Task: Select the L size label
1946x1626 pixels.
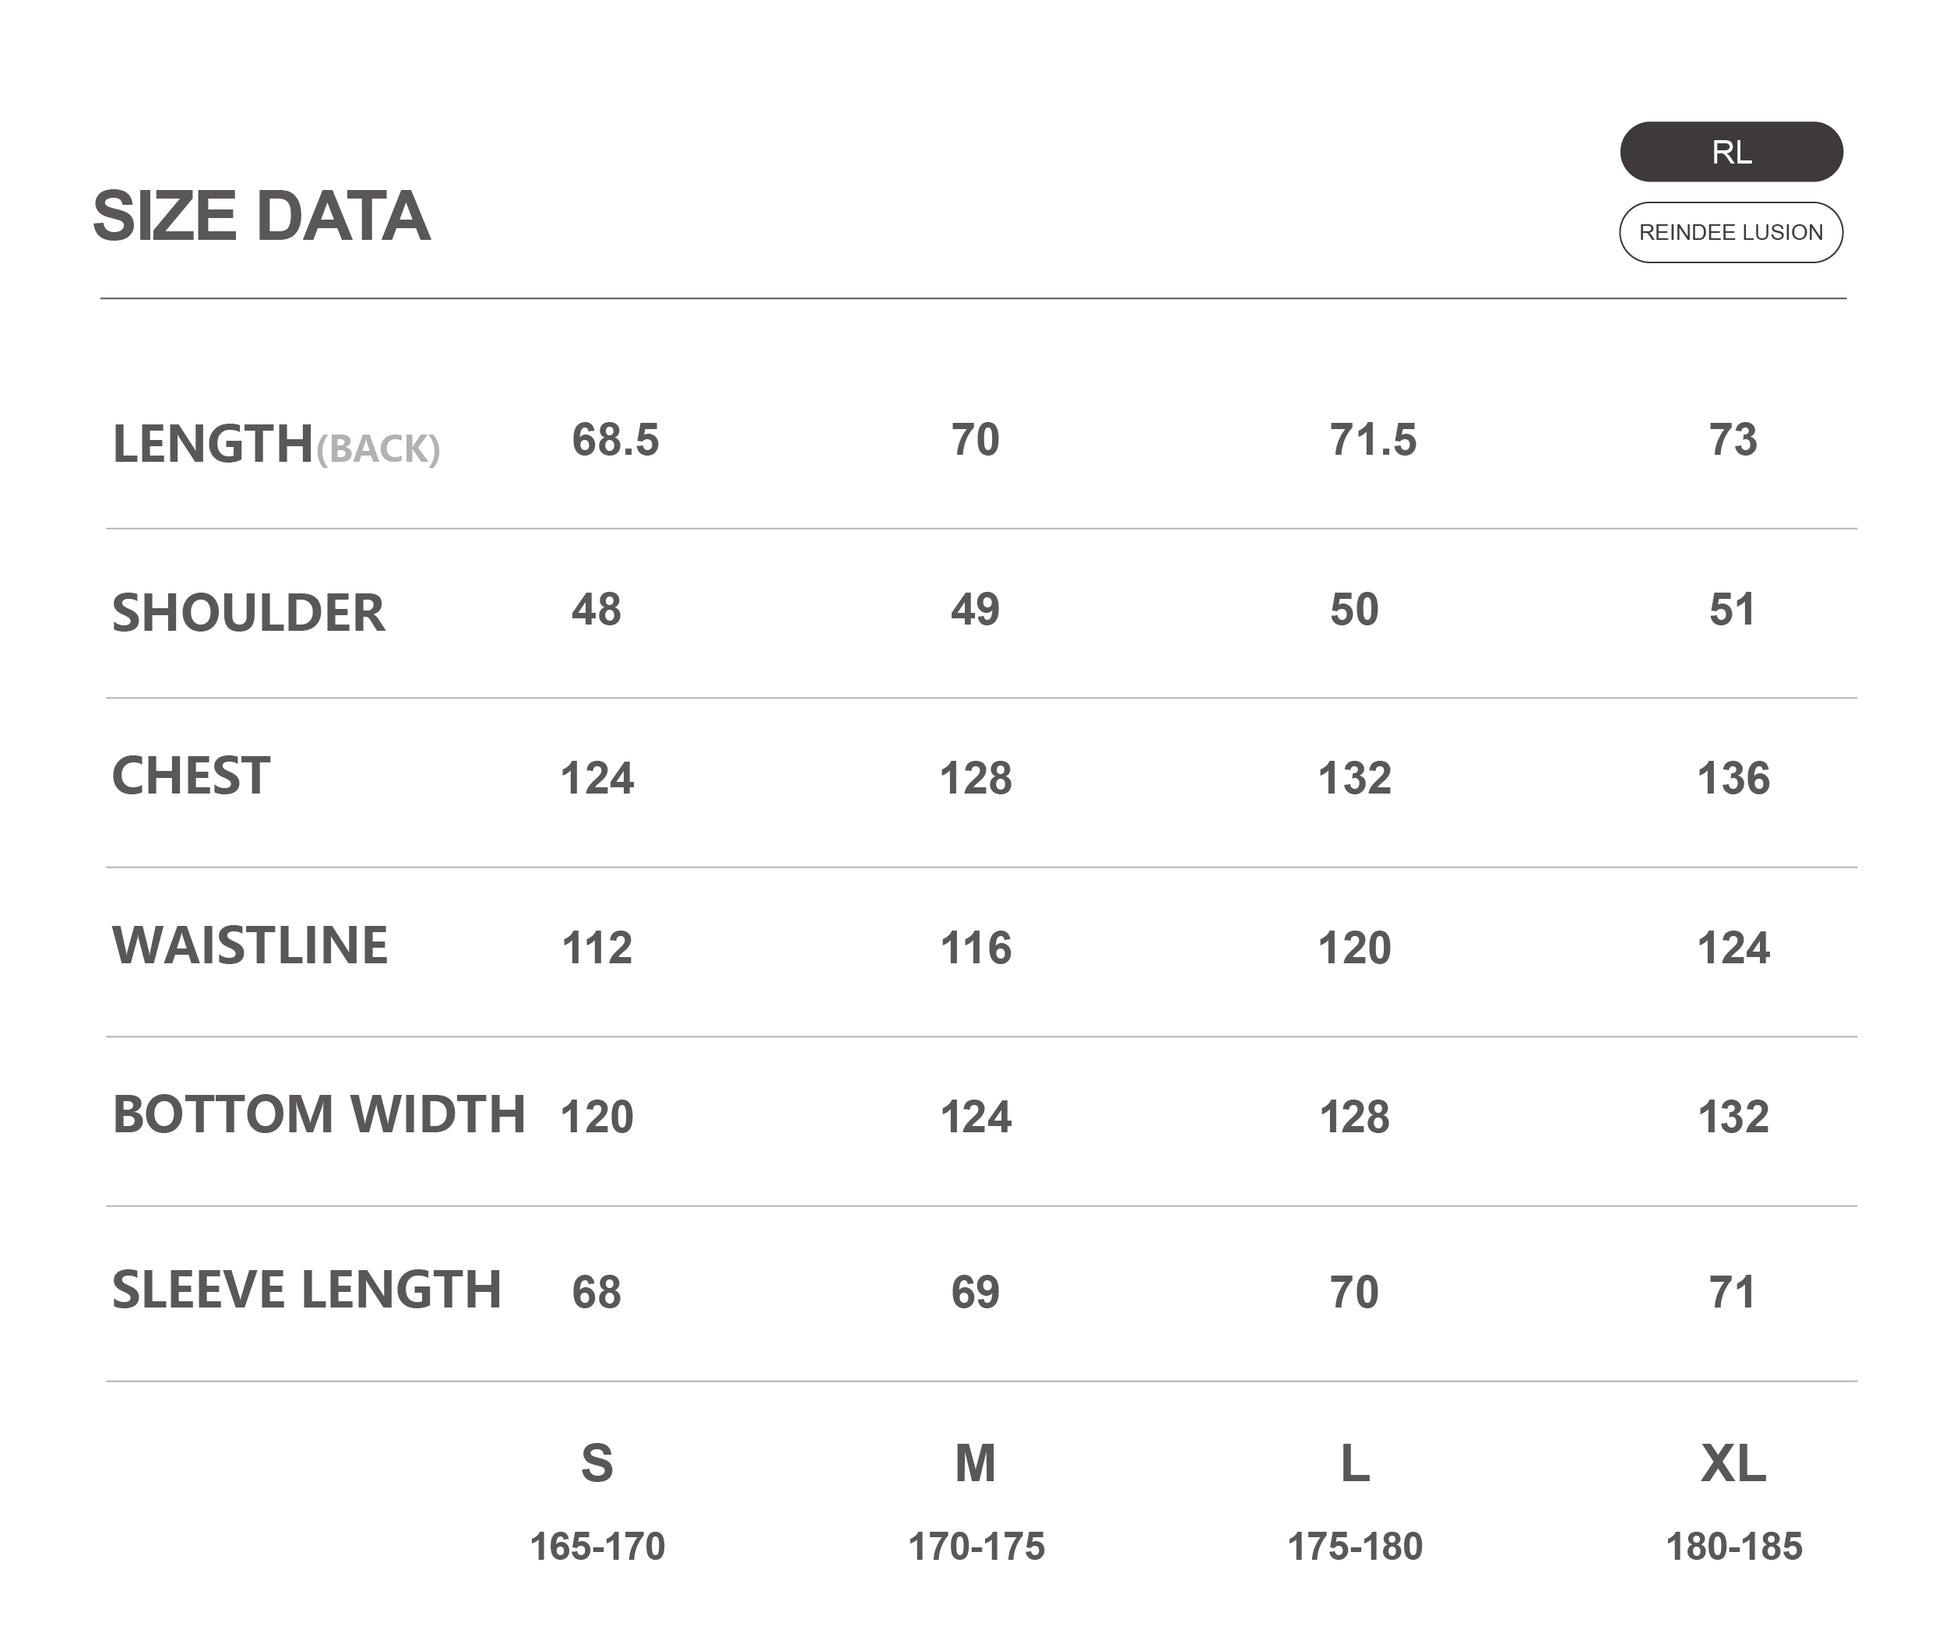Action: (1354, 1463)
